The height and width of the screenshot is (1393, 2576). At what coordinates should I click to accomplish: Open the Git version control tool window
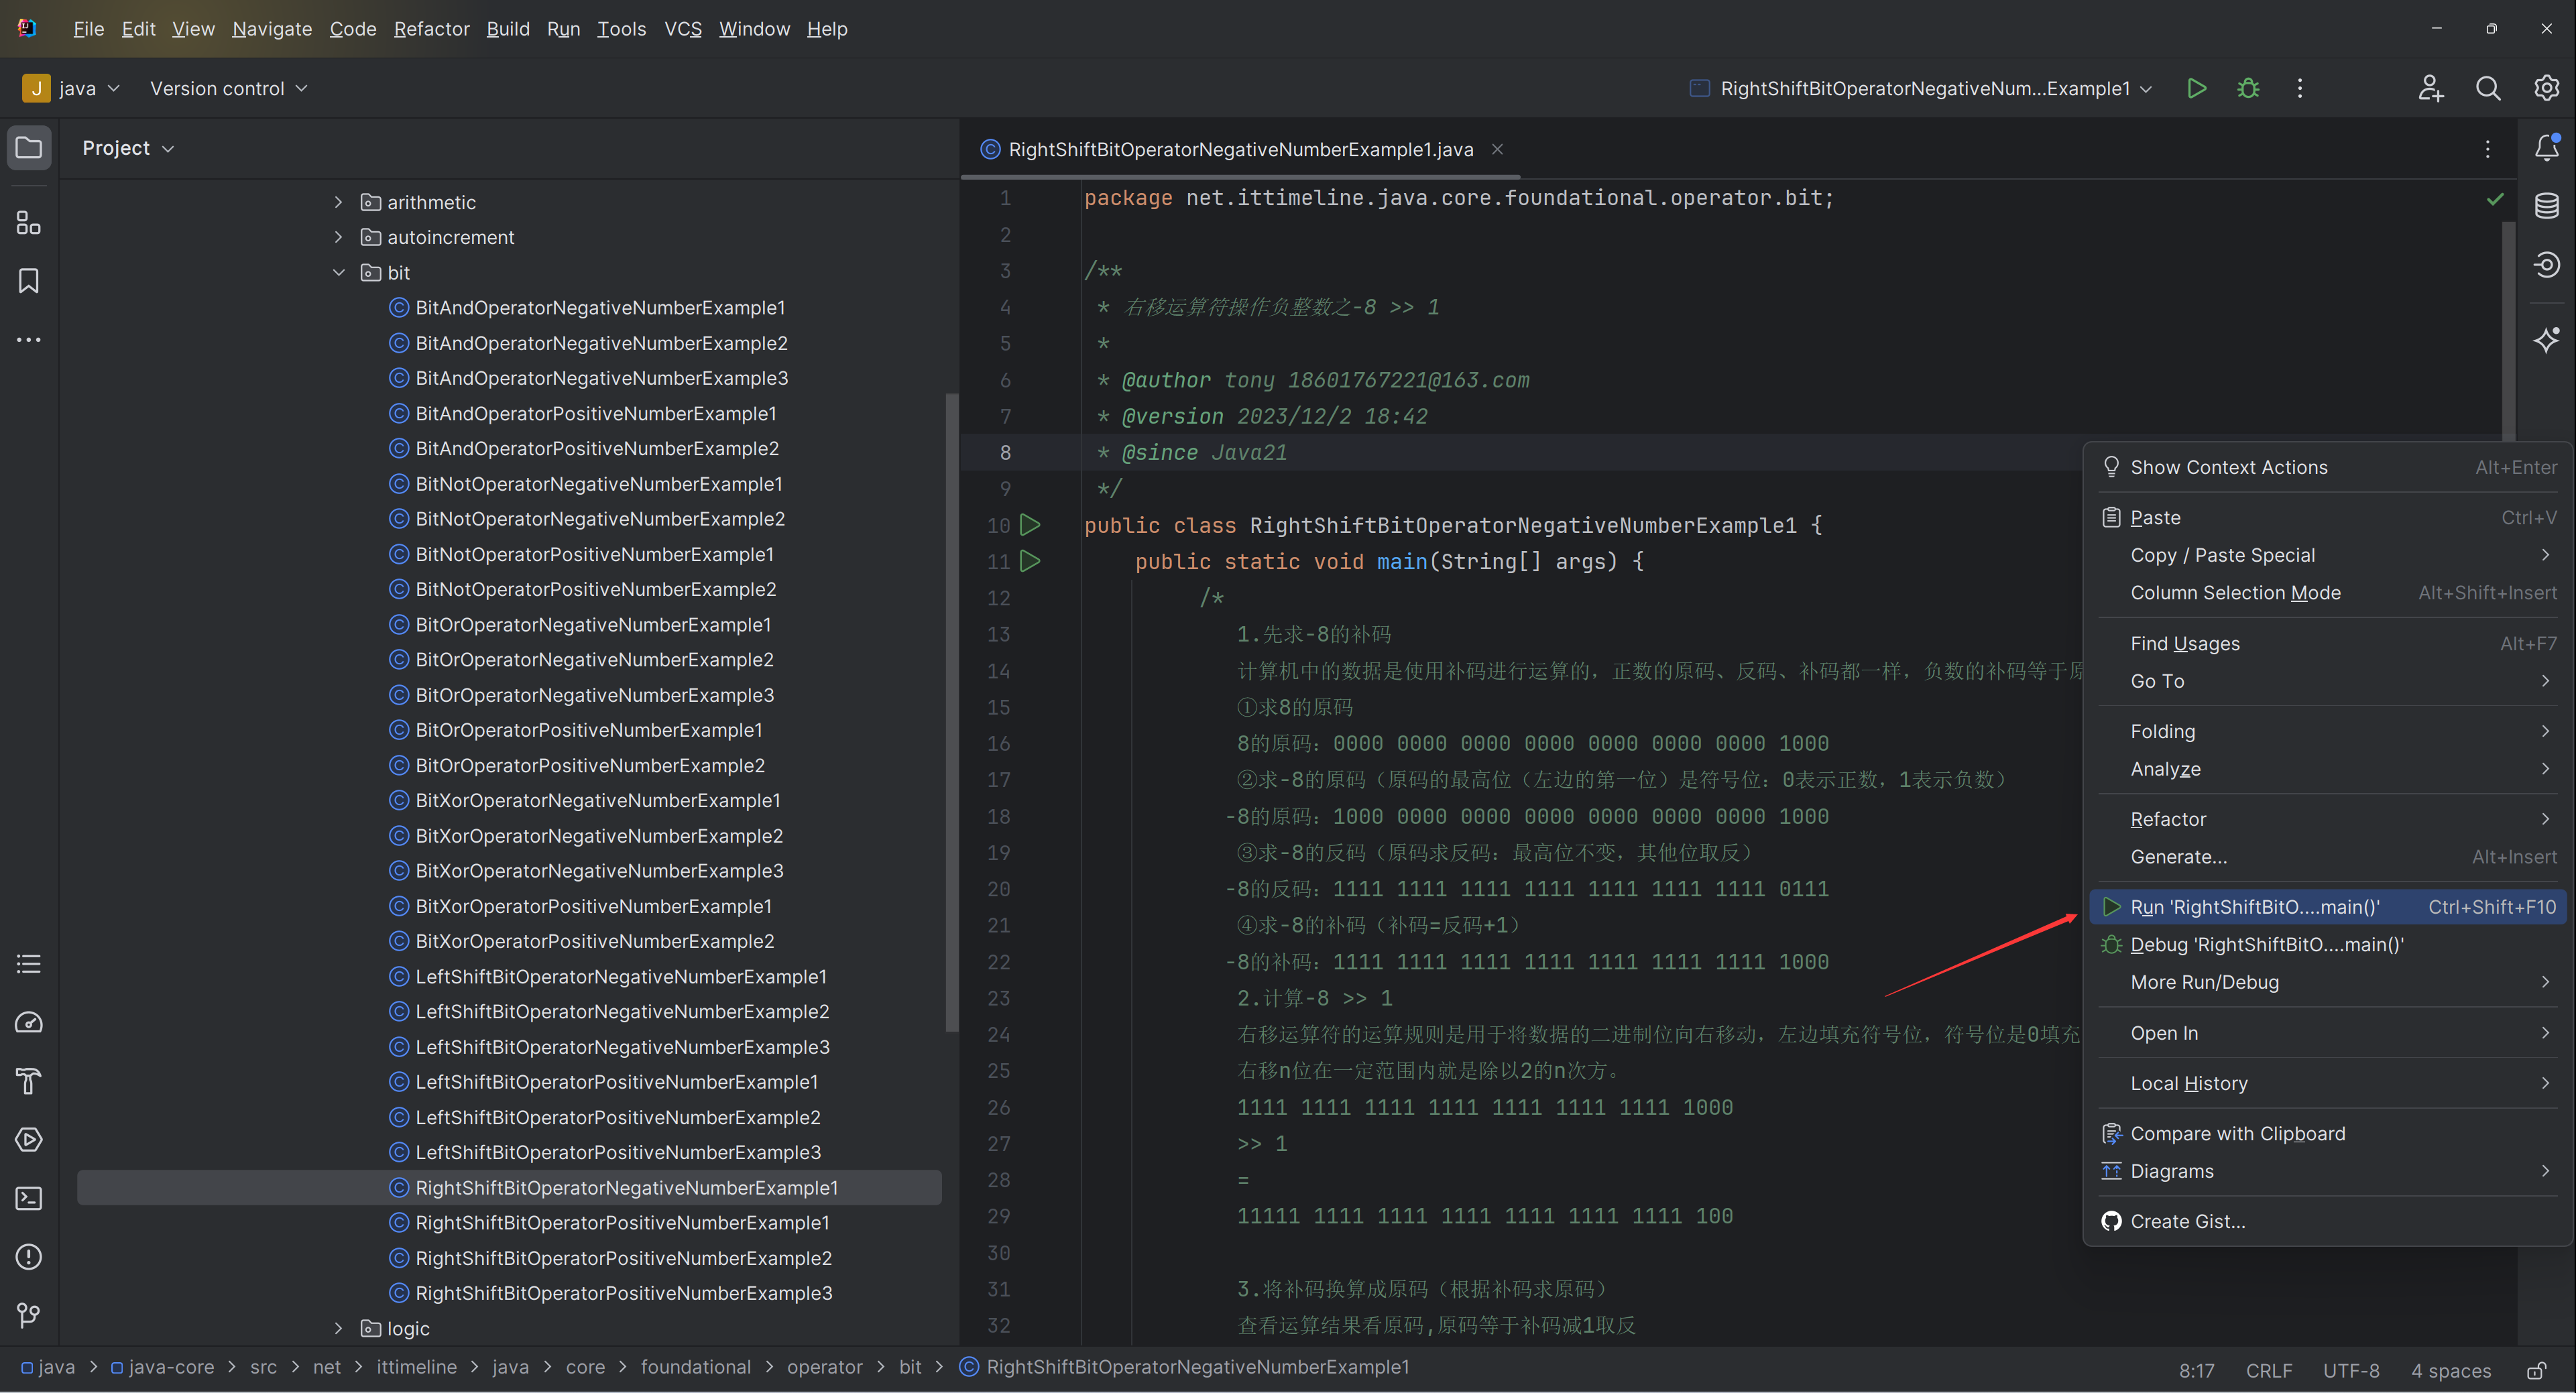(29, 1315)
